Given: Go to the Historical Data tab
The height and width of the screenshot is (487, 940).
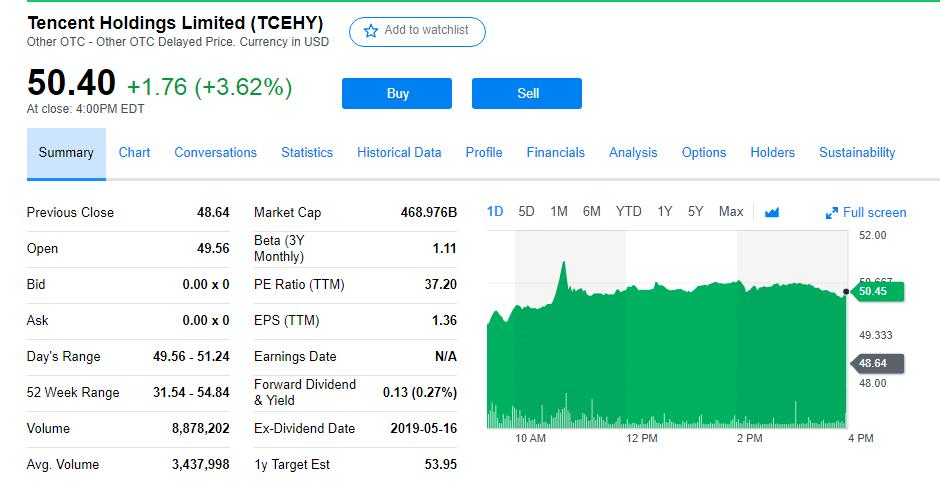Looking at the screenshot, I should pos(399,153).
